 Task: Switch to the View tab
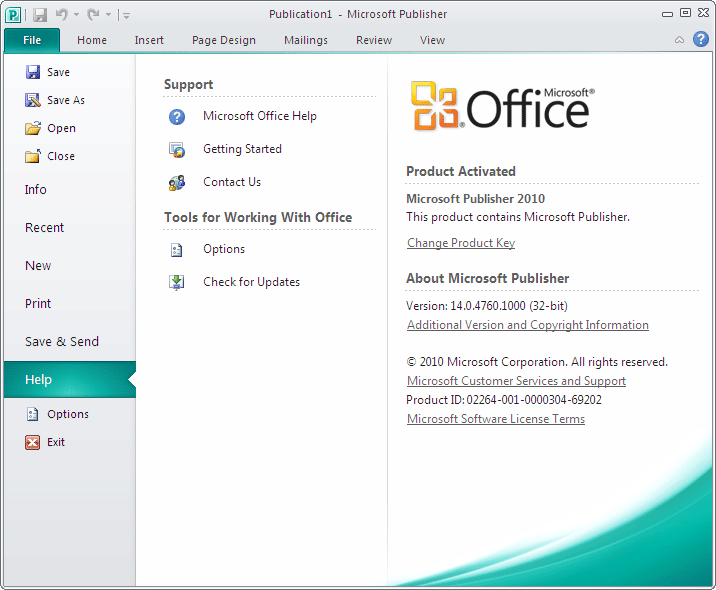(432, 40)
